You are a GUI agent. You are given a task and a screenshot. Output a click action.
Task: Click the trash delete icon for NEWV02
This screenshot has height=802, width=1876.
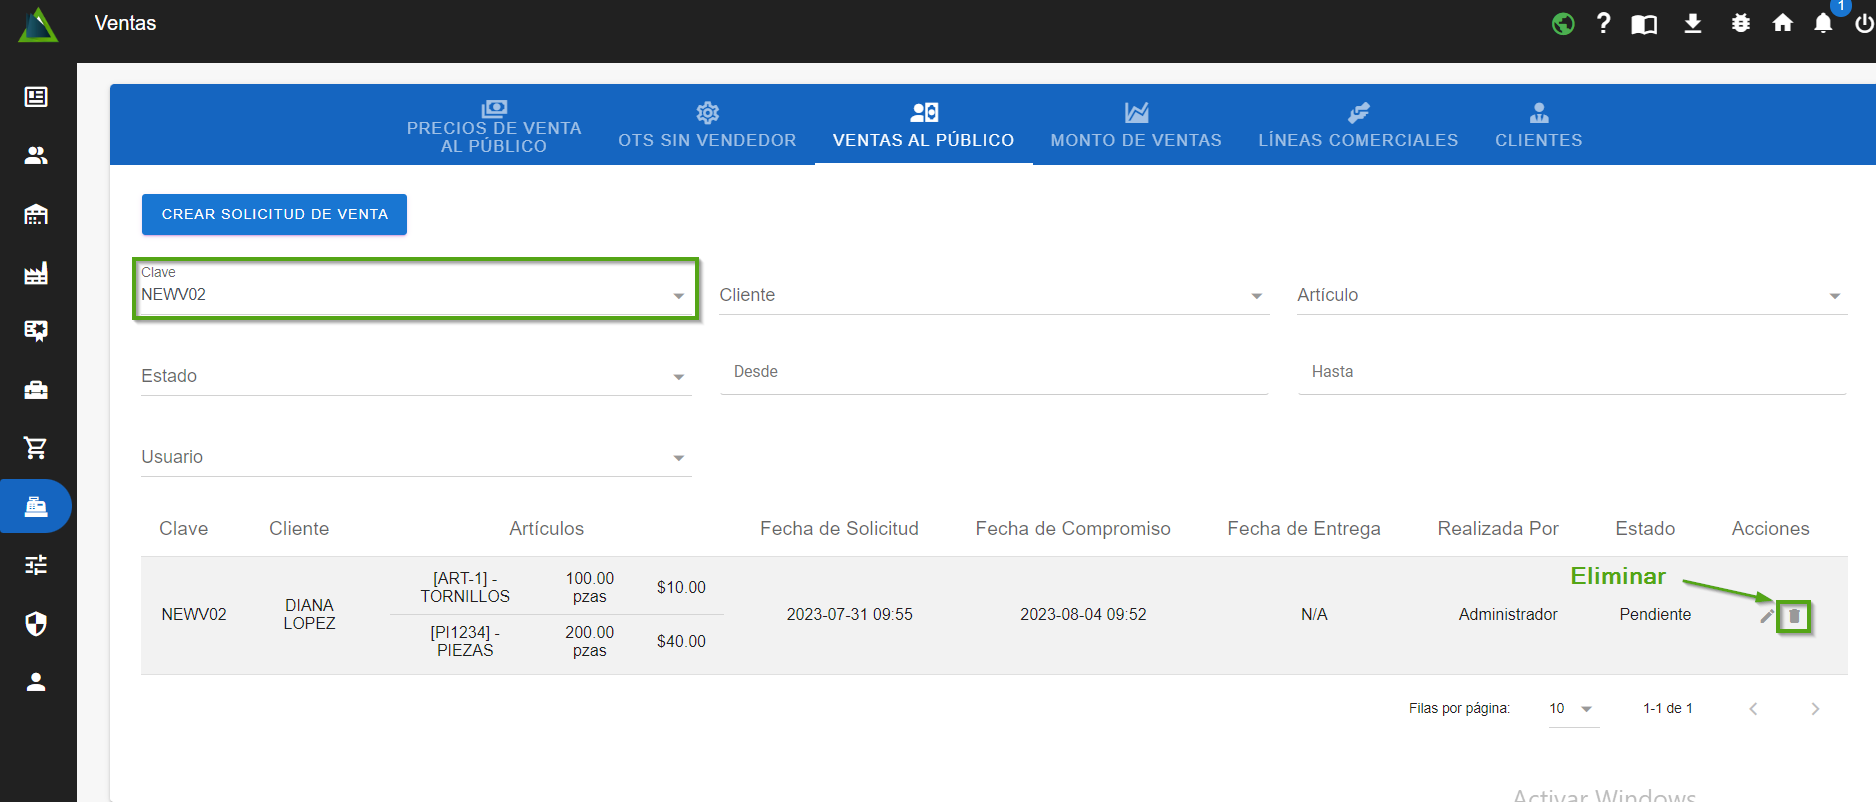point(1794,617)
